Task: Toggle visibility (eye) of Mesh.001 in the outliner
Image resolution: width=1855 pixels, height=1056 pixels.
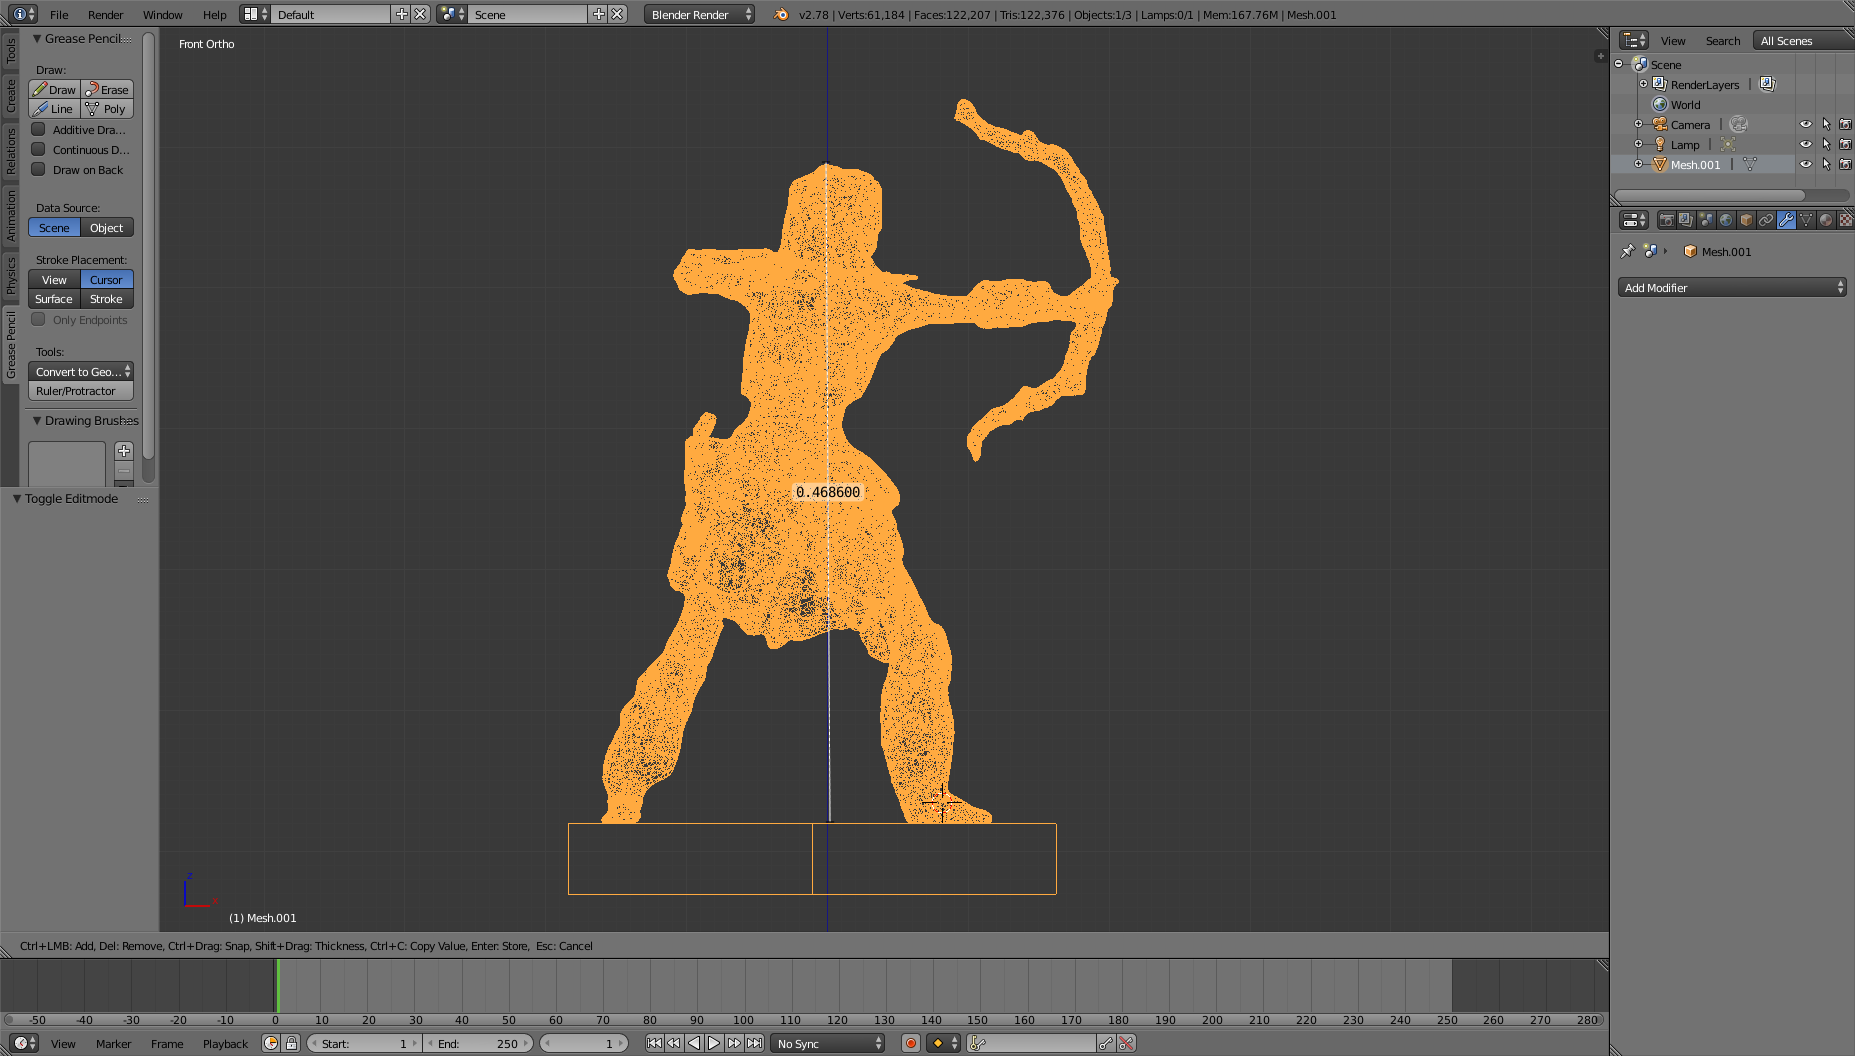Action: [x=1806, y=164]
